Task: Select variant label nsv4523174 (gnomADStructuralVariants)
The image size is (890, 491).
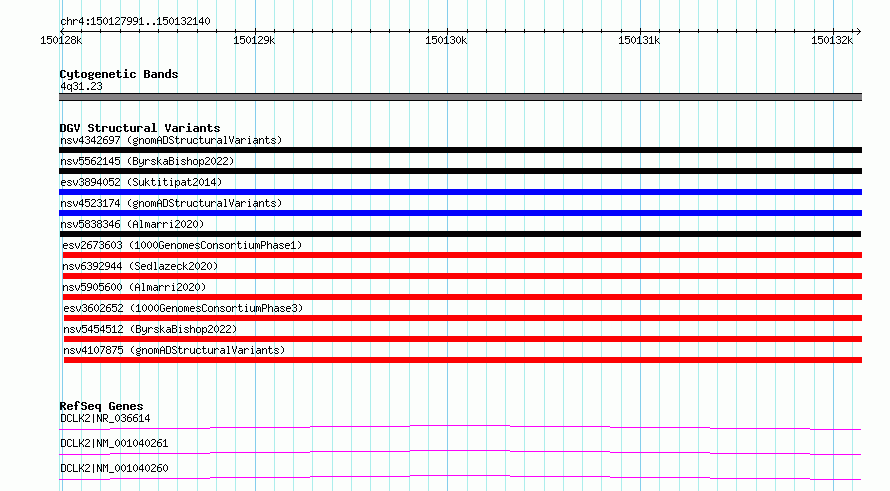Action: pyautogui.click(x=171, y=203)
